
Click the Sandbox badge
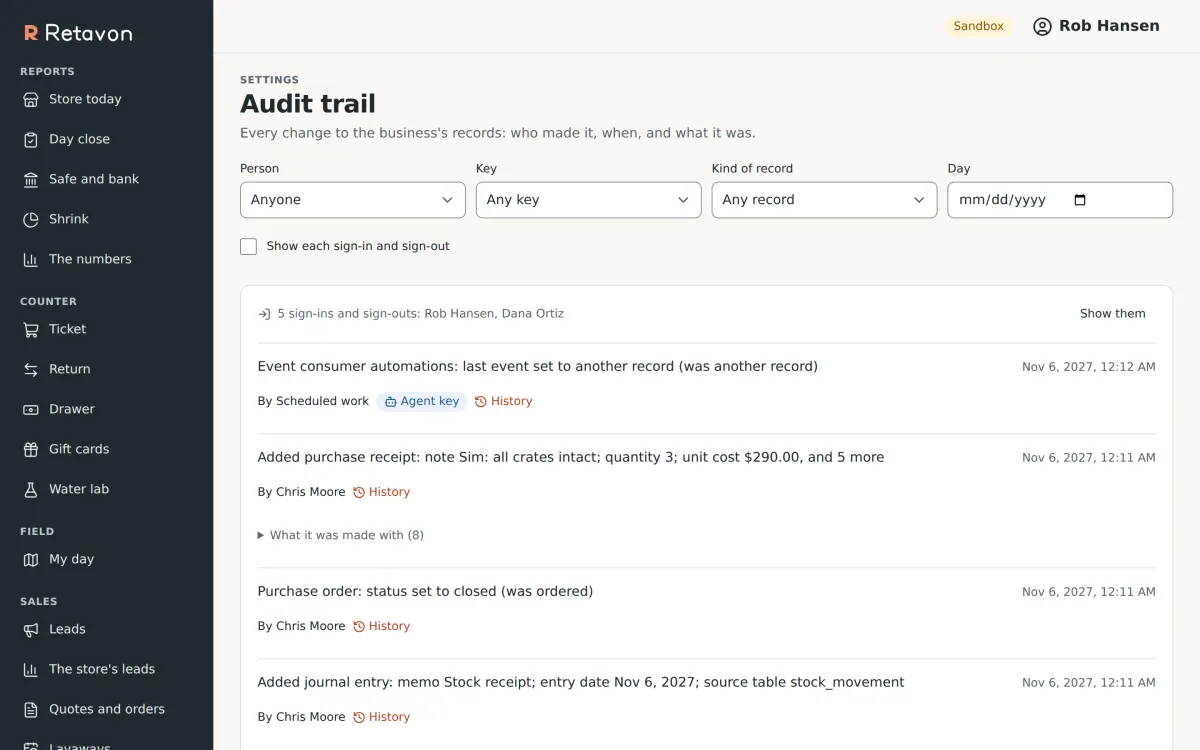click(x=978, y=26)
